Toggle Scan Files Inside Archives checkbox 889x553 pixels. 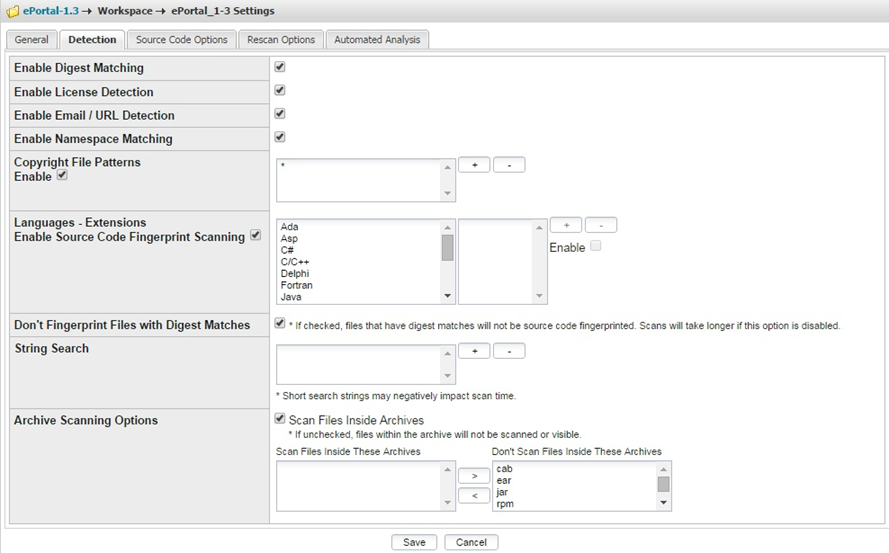pos(280,420)
